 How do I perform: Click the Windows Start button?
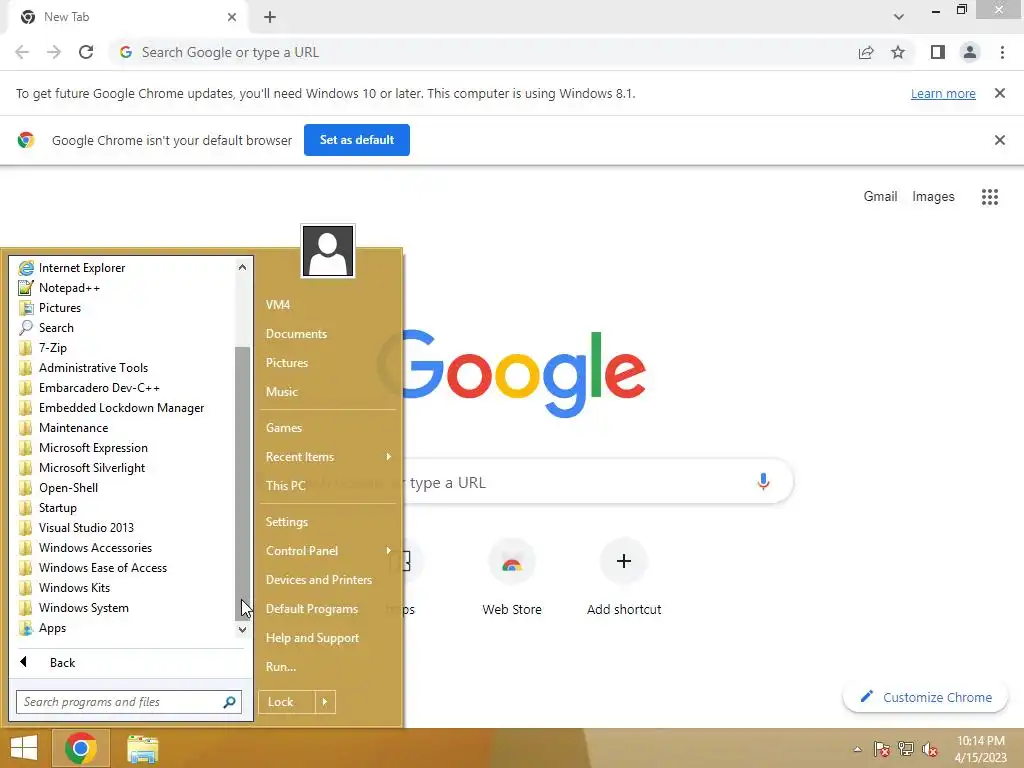(x=24, y=748)
